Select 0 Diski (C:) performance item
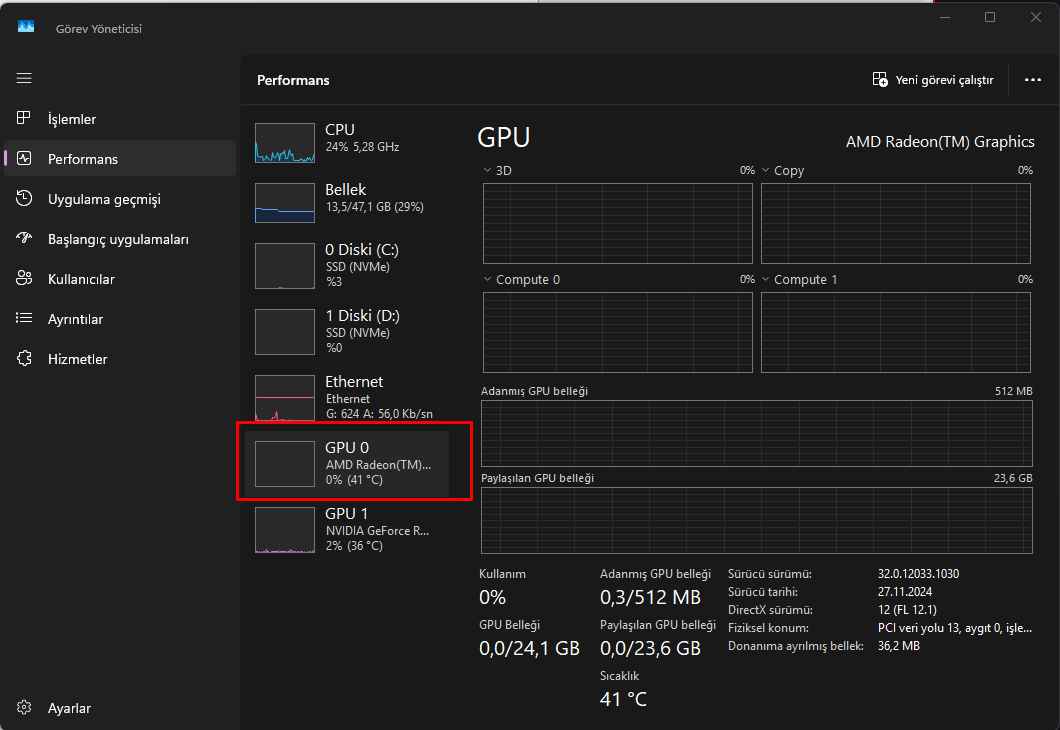The width and height of the screenshot is (1060, 730). coord(346,265)
